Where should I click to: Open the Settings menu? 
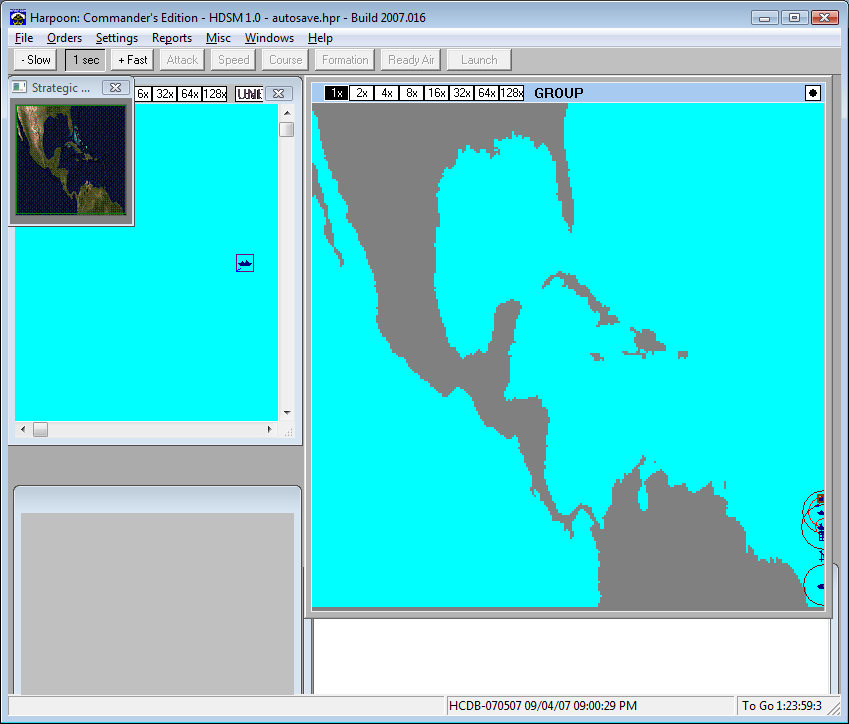tap(117, 38)
